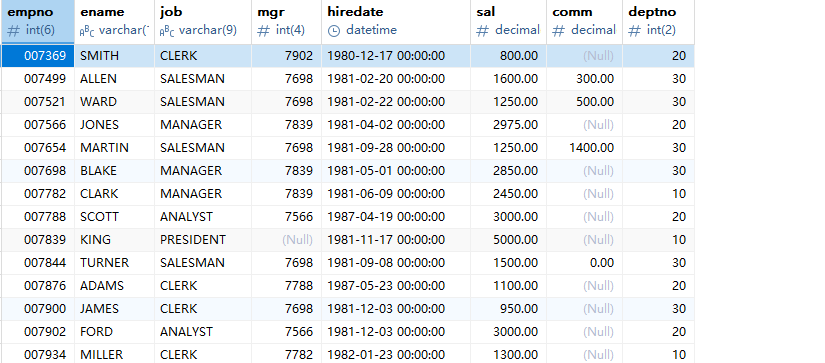
Task: Click the hiredate column header
Action: pos(396,22)
